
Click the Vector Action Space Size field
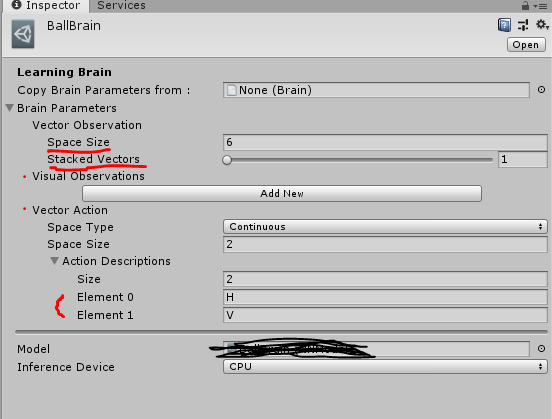tap(385, 244)
